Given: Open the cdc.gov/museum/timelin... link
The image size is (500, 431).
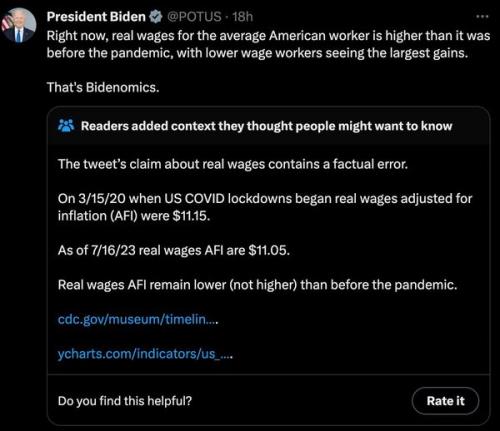Looking at the screenshot, I should [138, 319].
